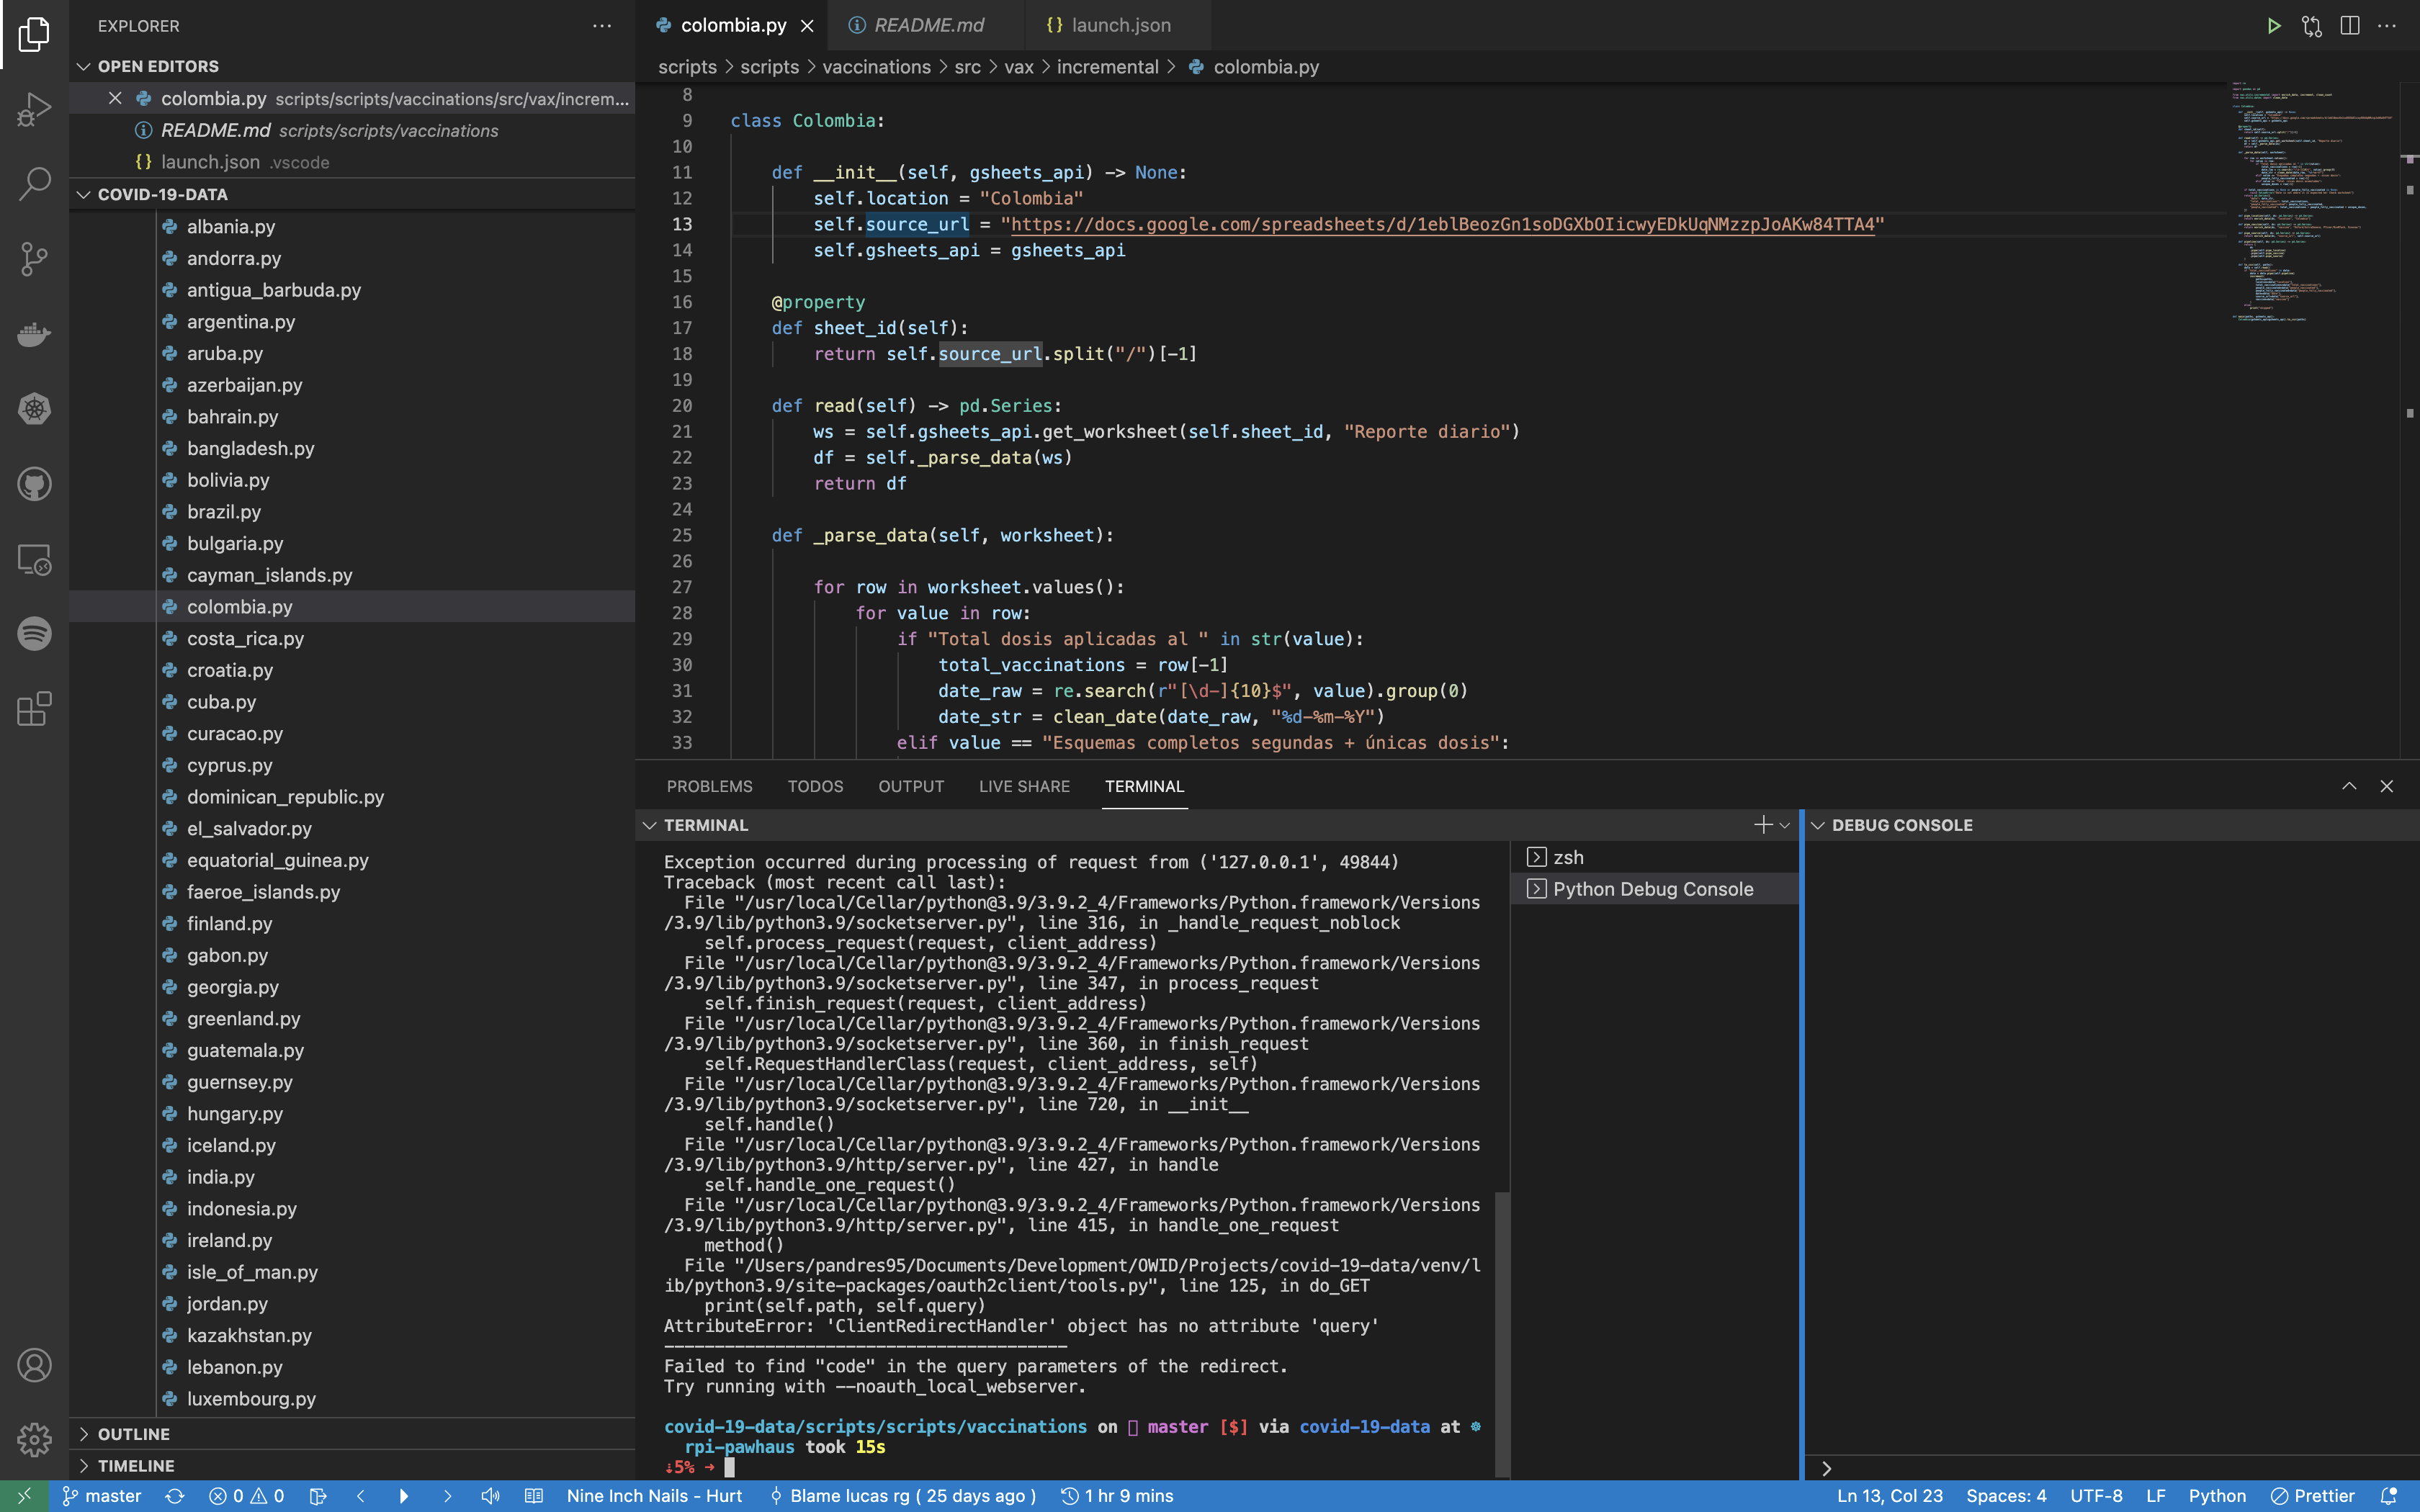Open the Kubernetes extension view
Image resolution: width=2420 pixels, height=1512 pixels.
pyautogui.click(x=34, y=409)
